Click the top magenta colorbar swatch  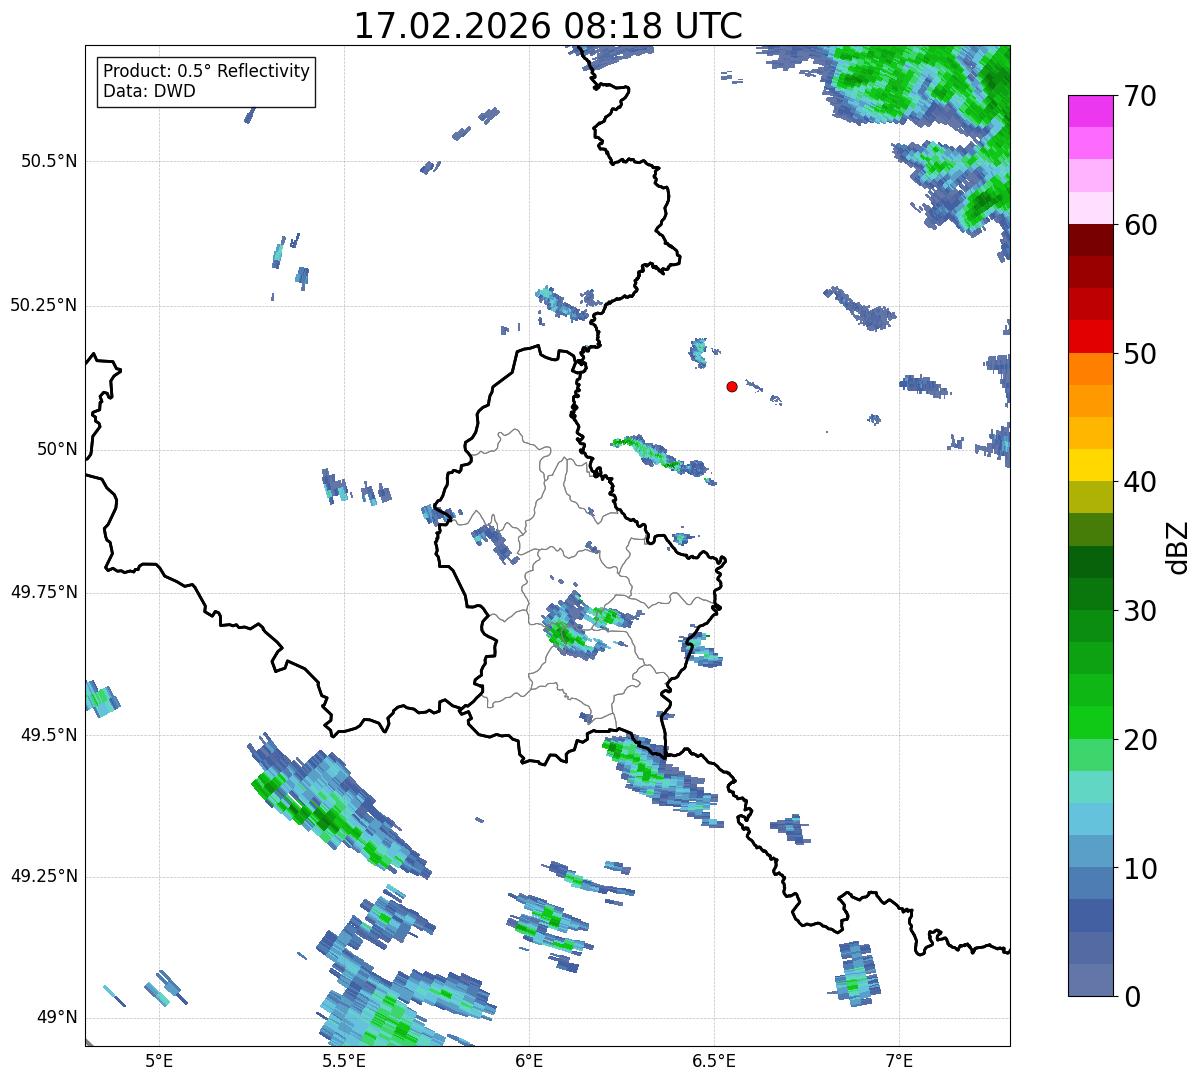tap(1090, 112)
